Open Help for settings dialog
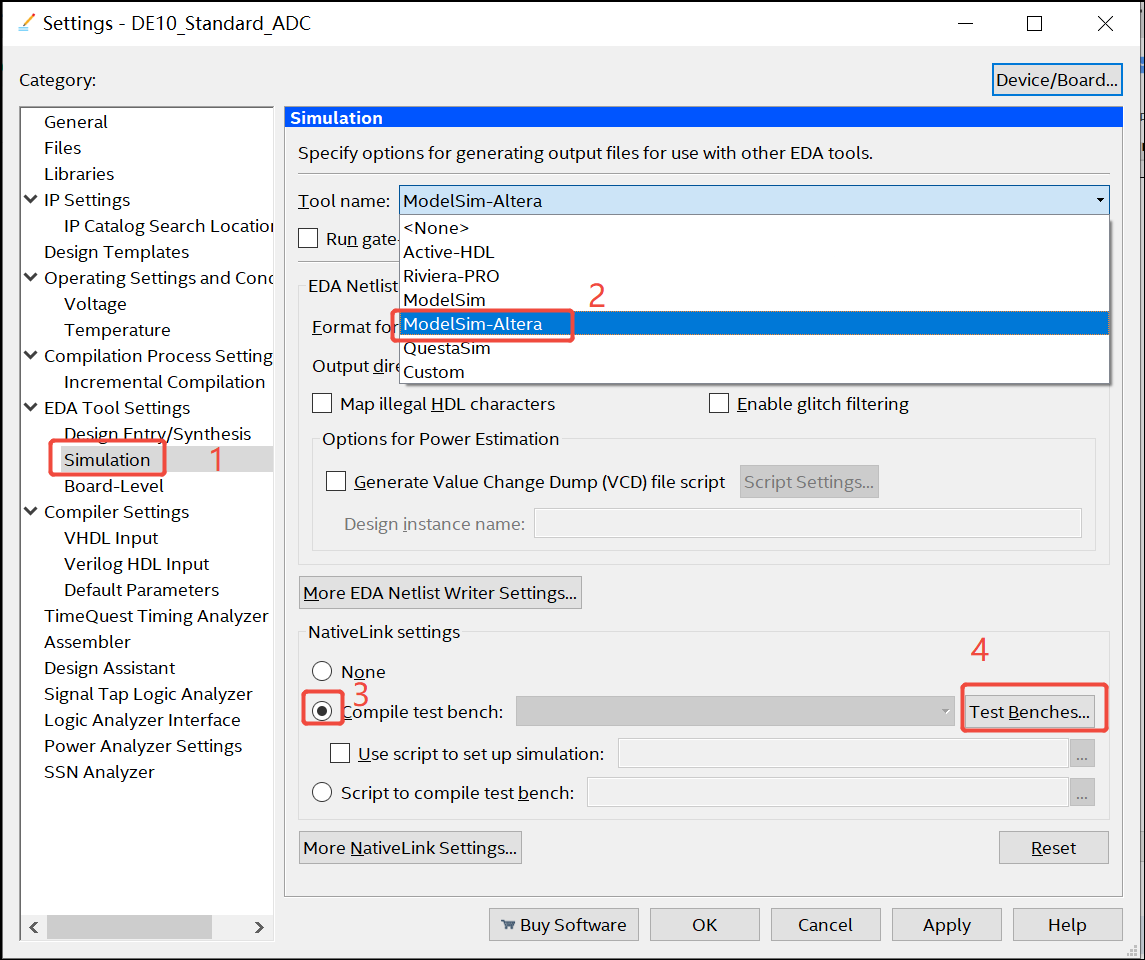The height and width of the screenshot is (960, 1145). click(1068, 925)
